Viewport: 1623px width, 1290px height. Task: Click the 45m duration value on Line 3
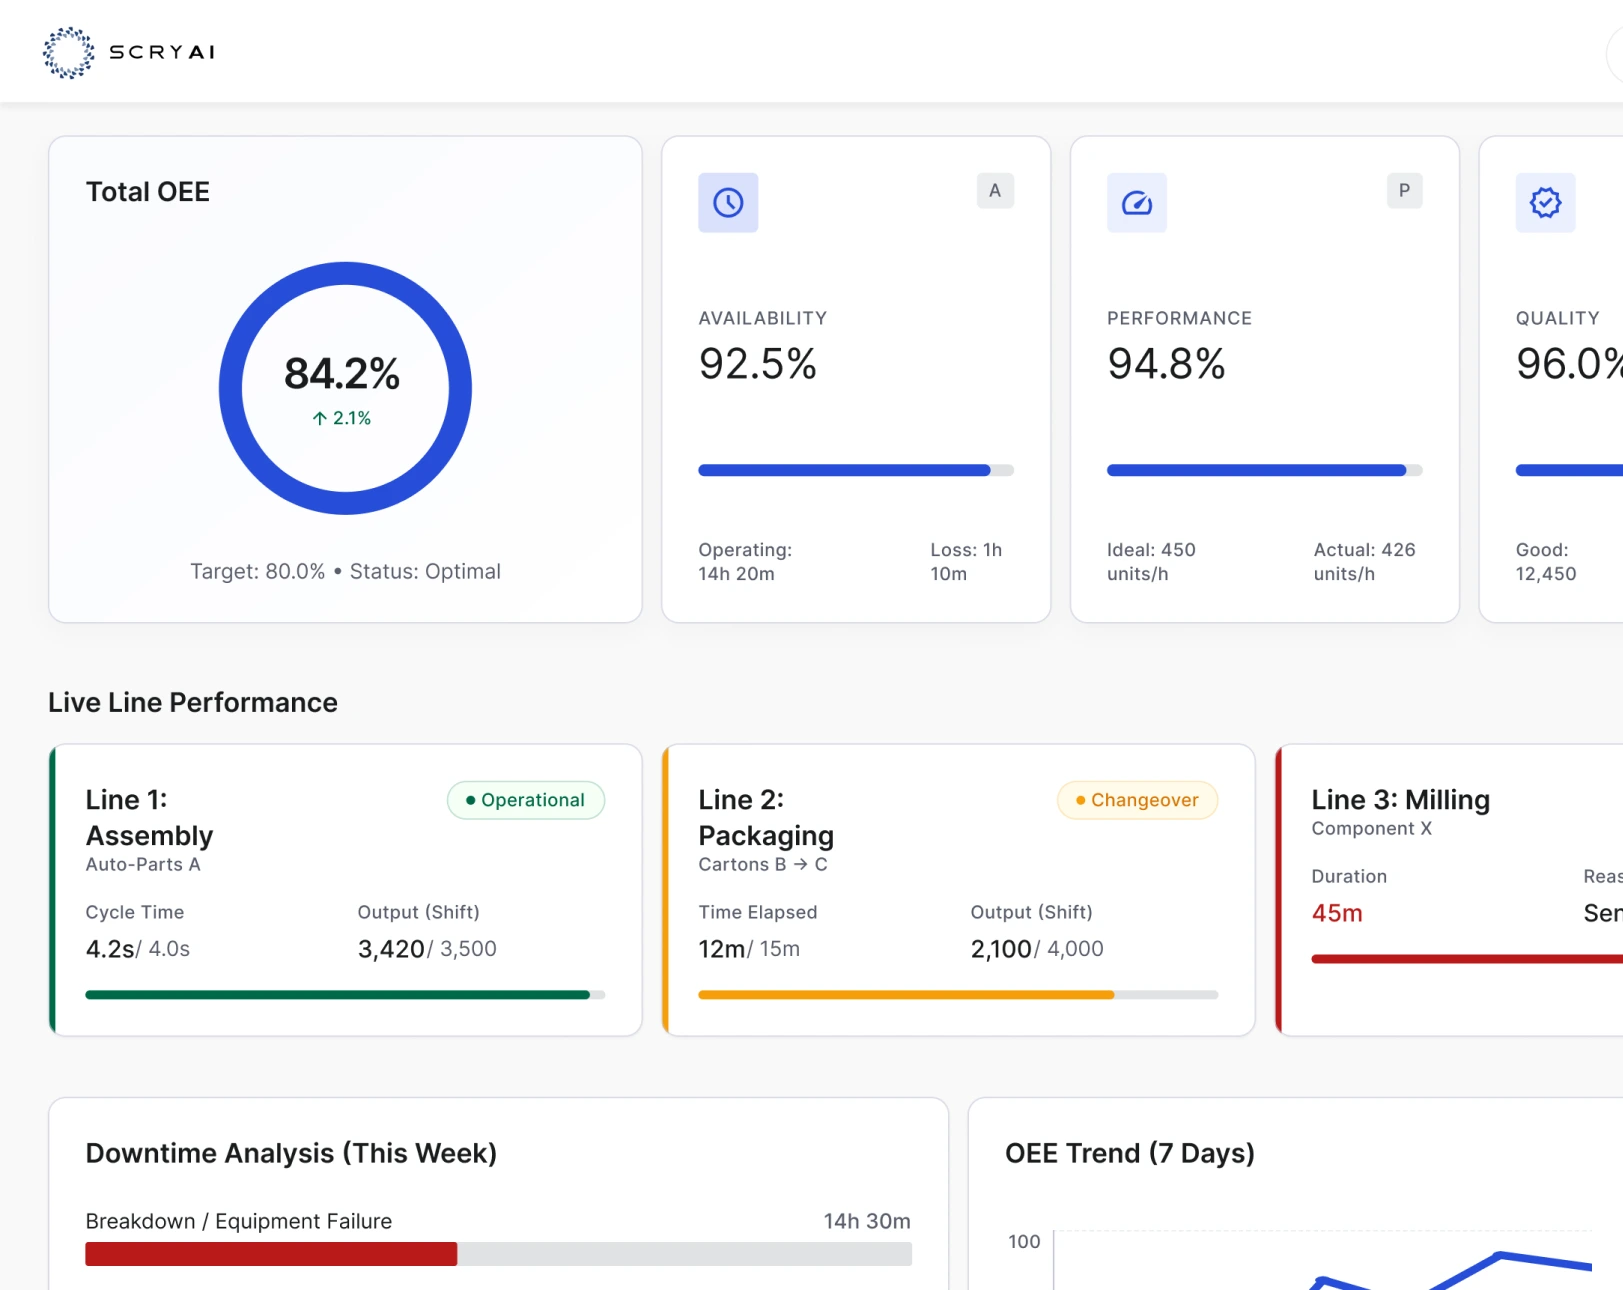1337,913
